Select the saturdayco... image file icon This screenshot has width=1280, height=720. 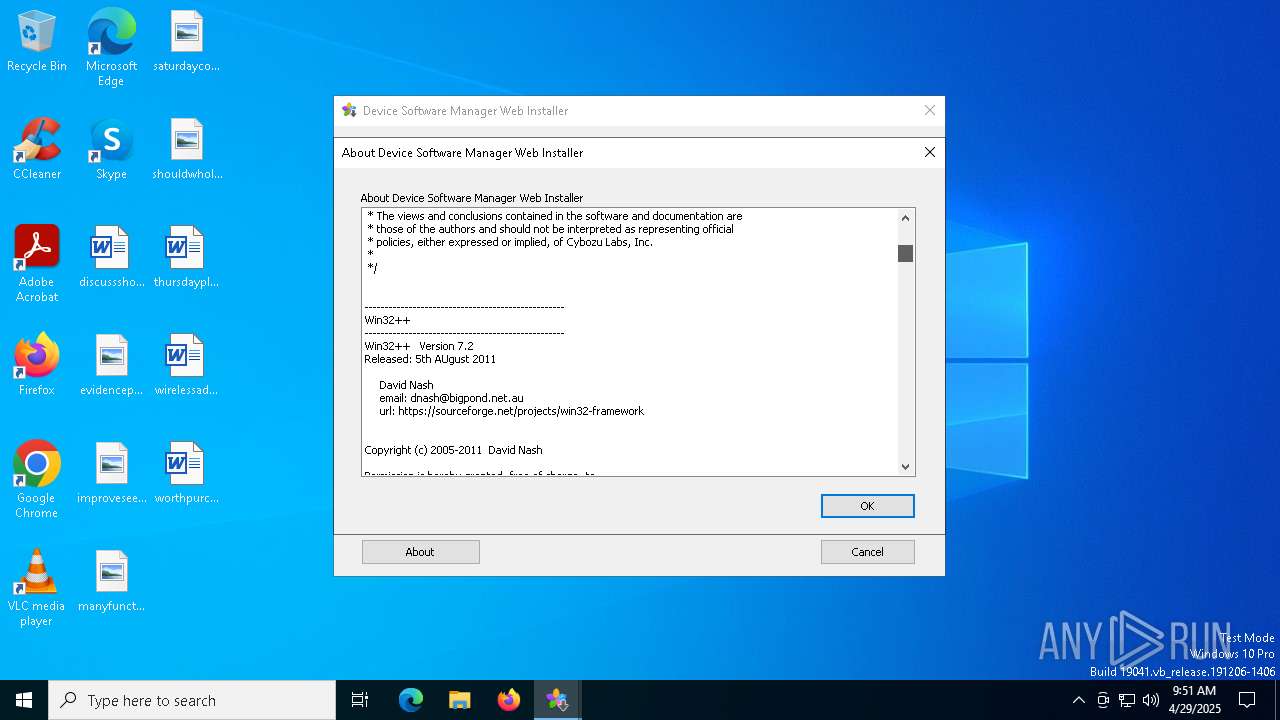[186, 42]
